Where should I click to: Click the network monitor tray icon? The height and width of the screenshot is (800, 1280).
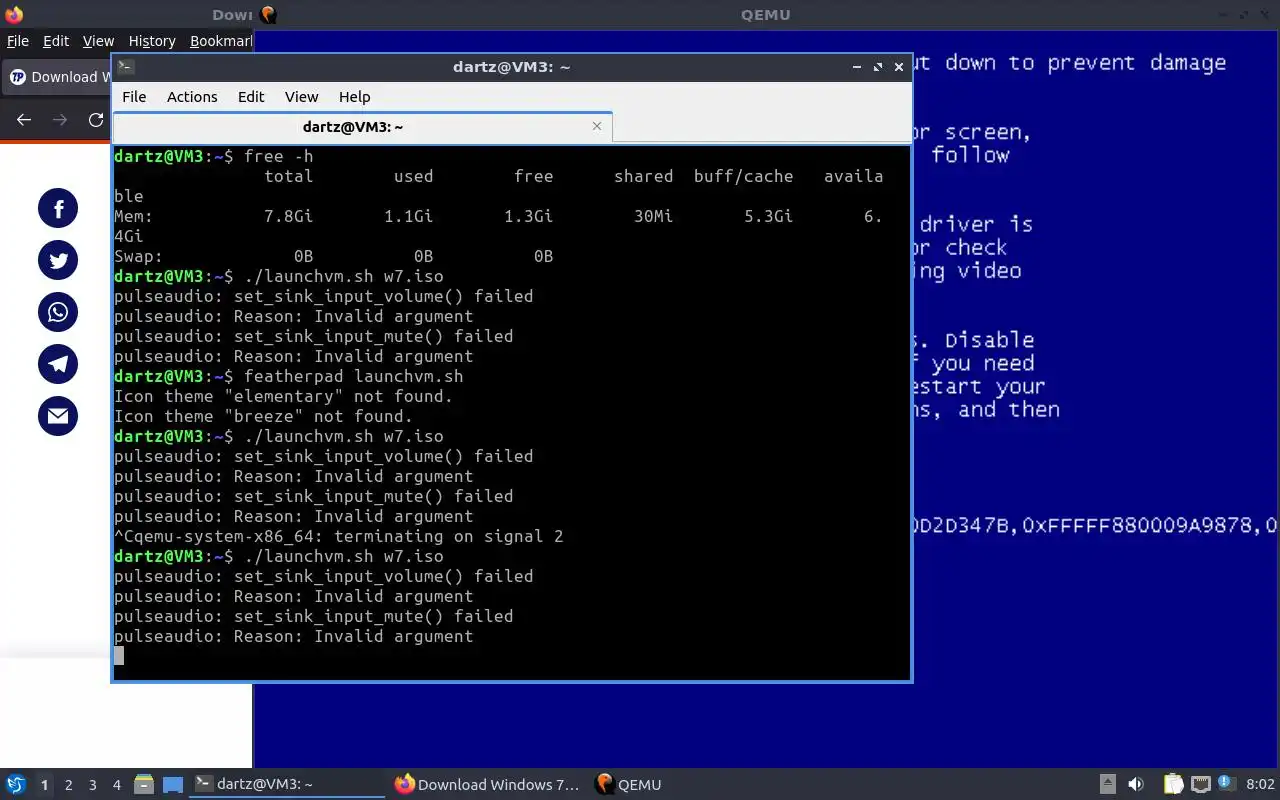(1201, 785)
